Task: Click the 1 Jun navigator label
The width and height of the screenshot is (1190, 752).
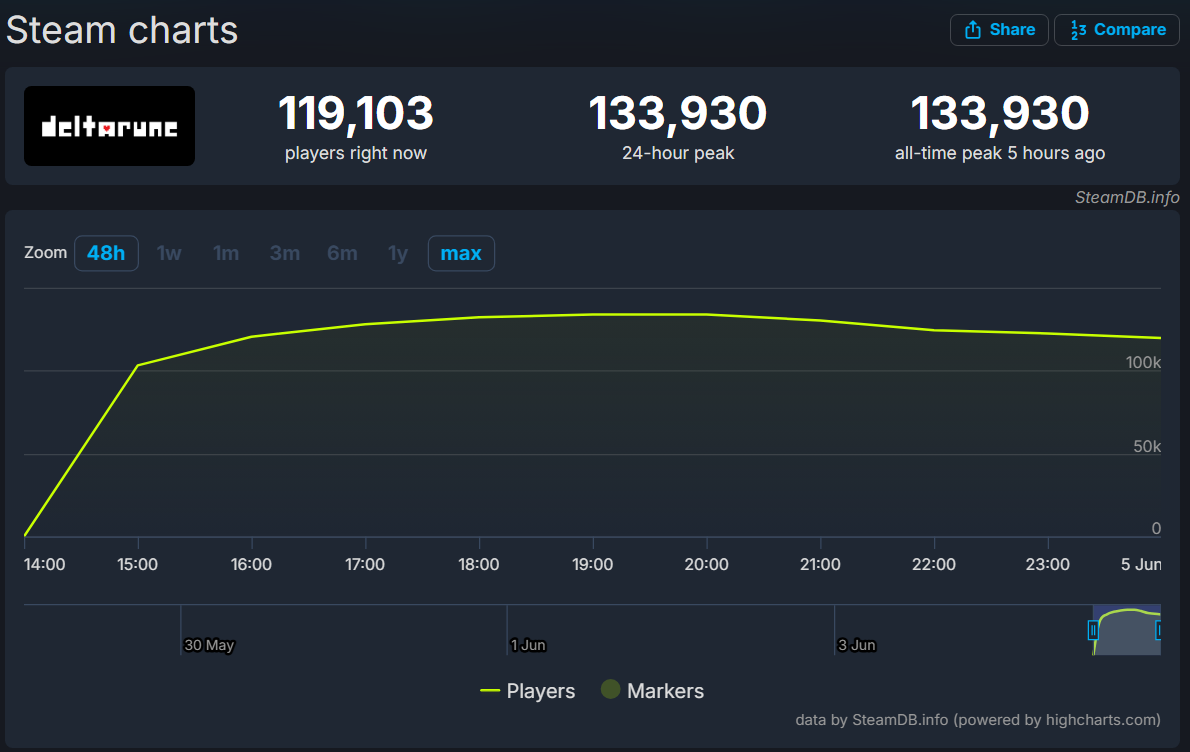Action: coord(528,645)
